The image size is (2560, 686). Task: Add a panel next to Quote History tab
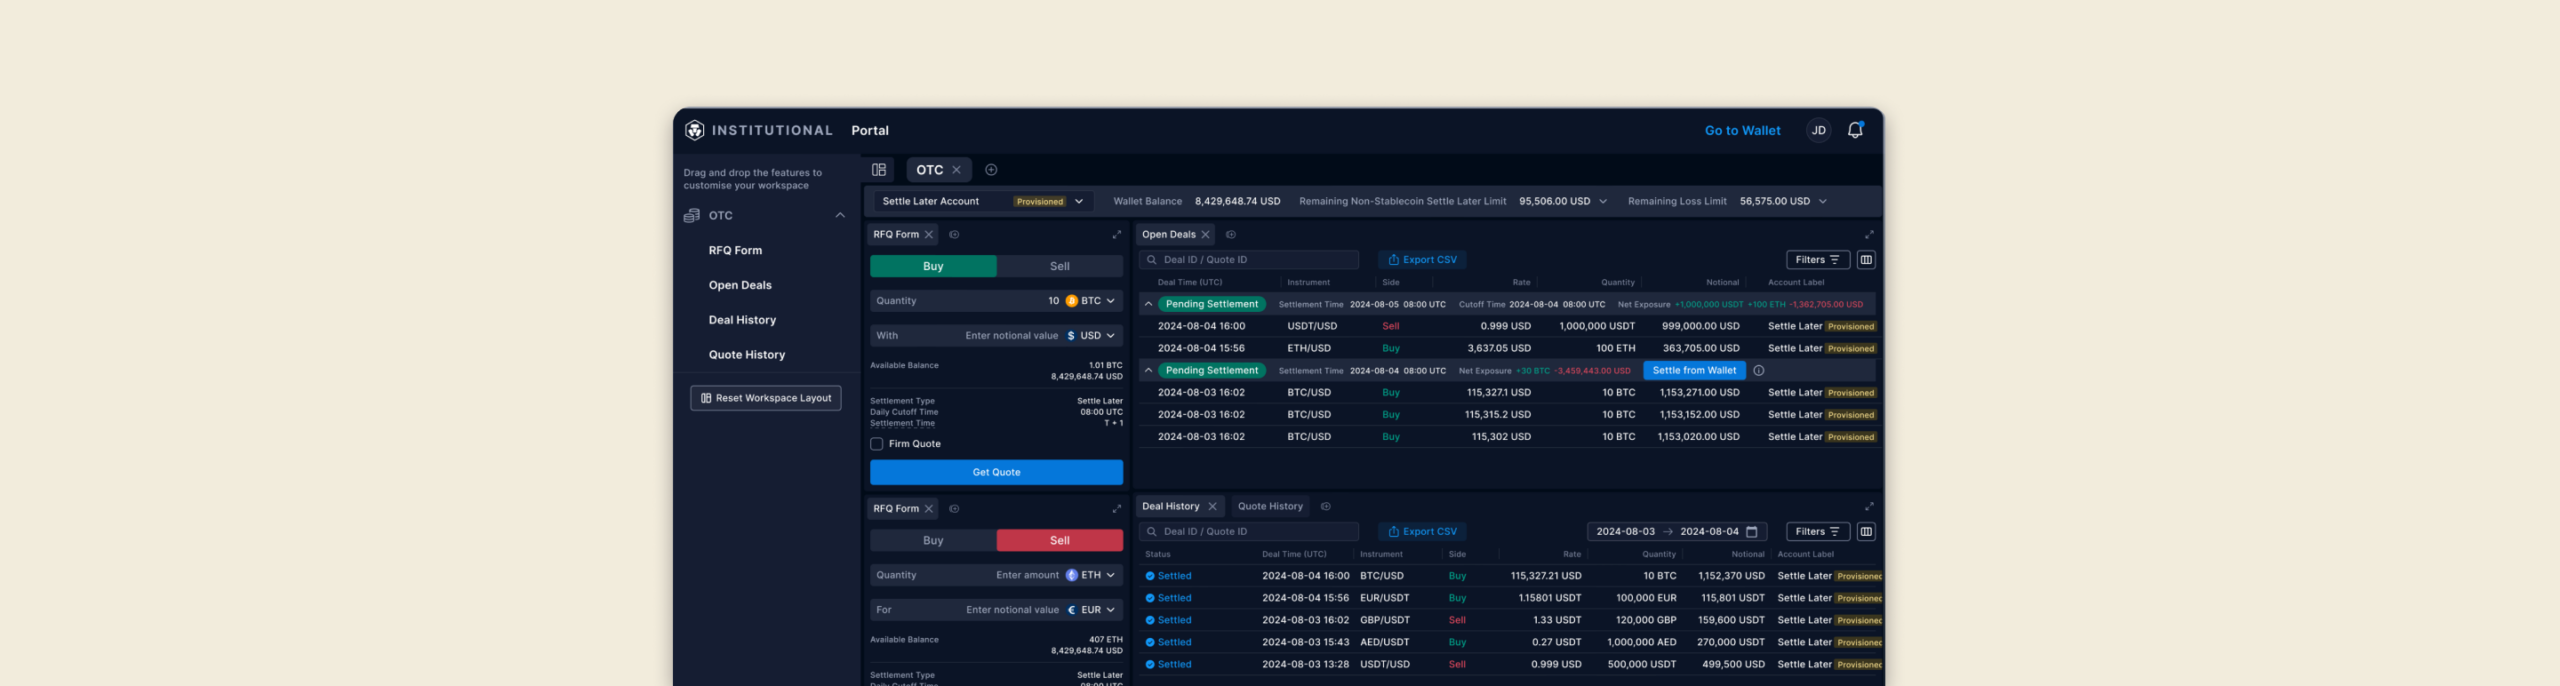pos(1326,507)
